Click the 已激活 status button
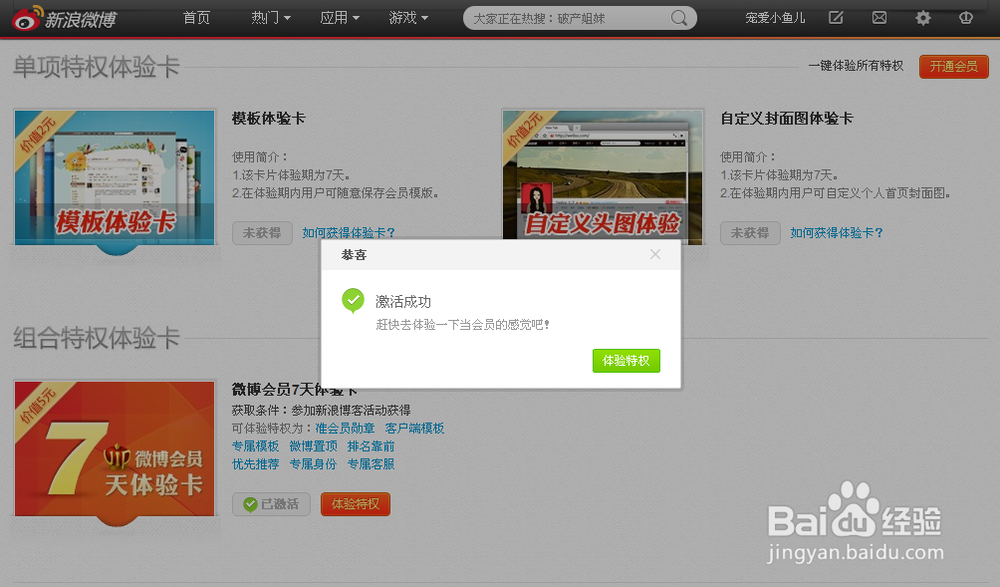1000x587 pixels. click(x=271, y=504)
